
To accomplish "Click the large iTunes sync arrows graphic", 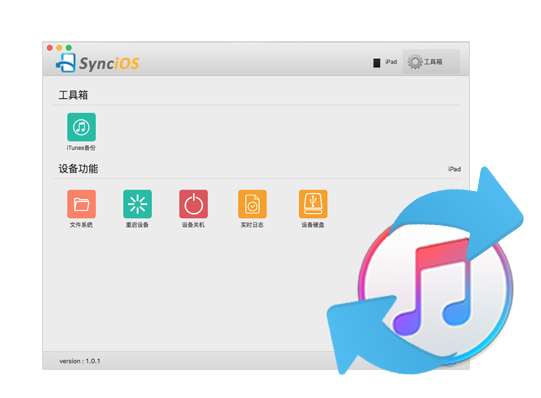I will [425, 271].
